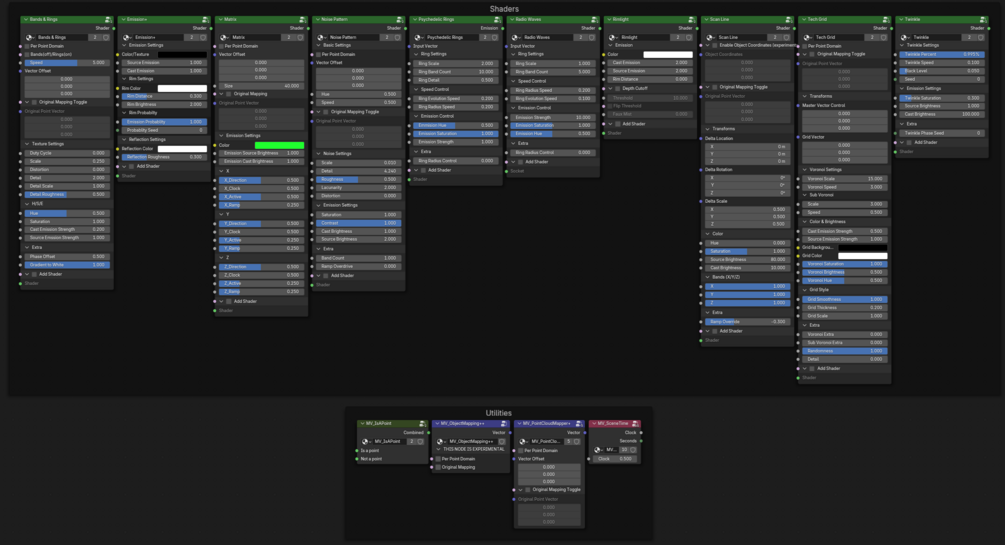
Task: Toggle fake user shield on MV_ObjectMapping++ datablock
Action: tap(502, 441)
